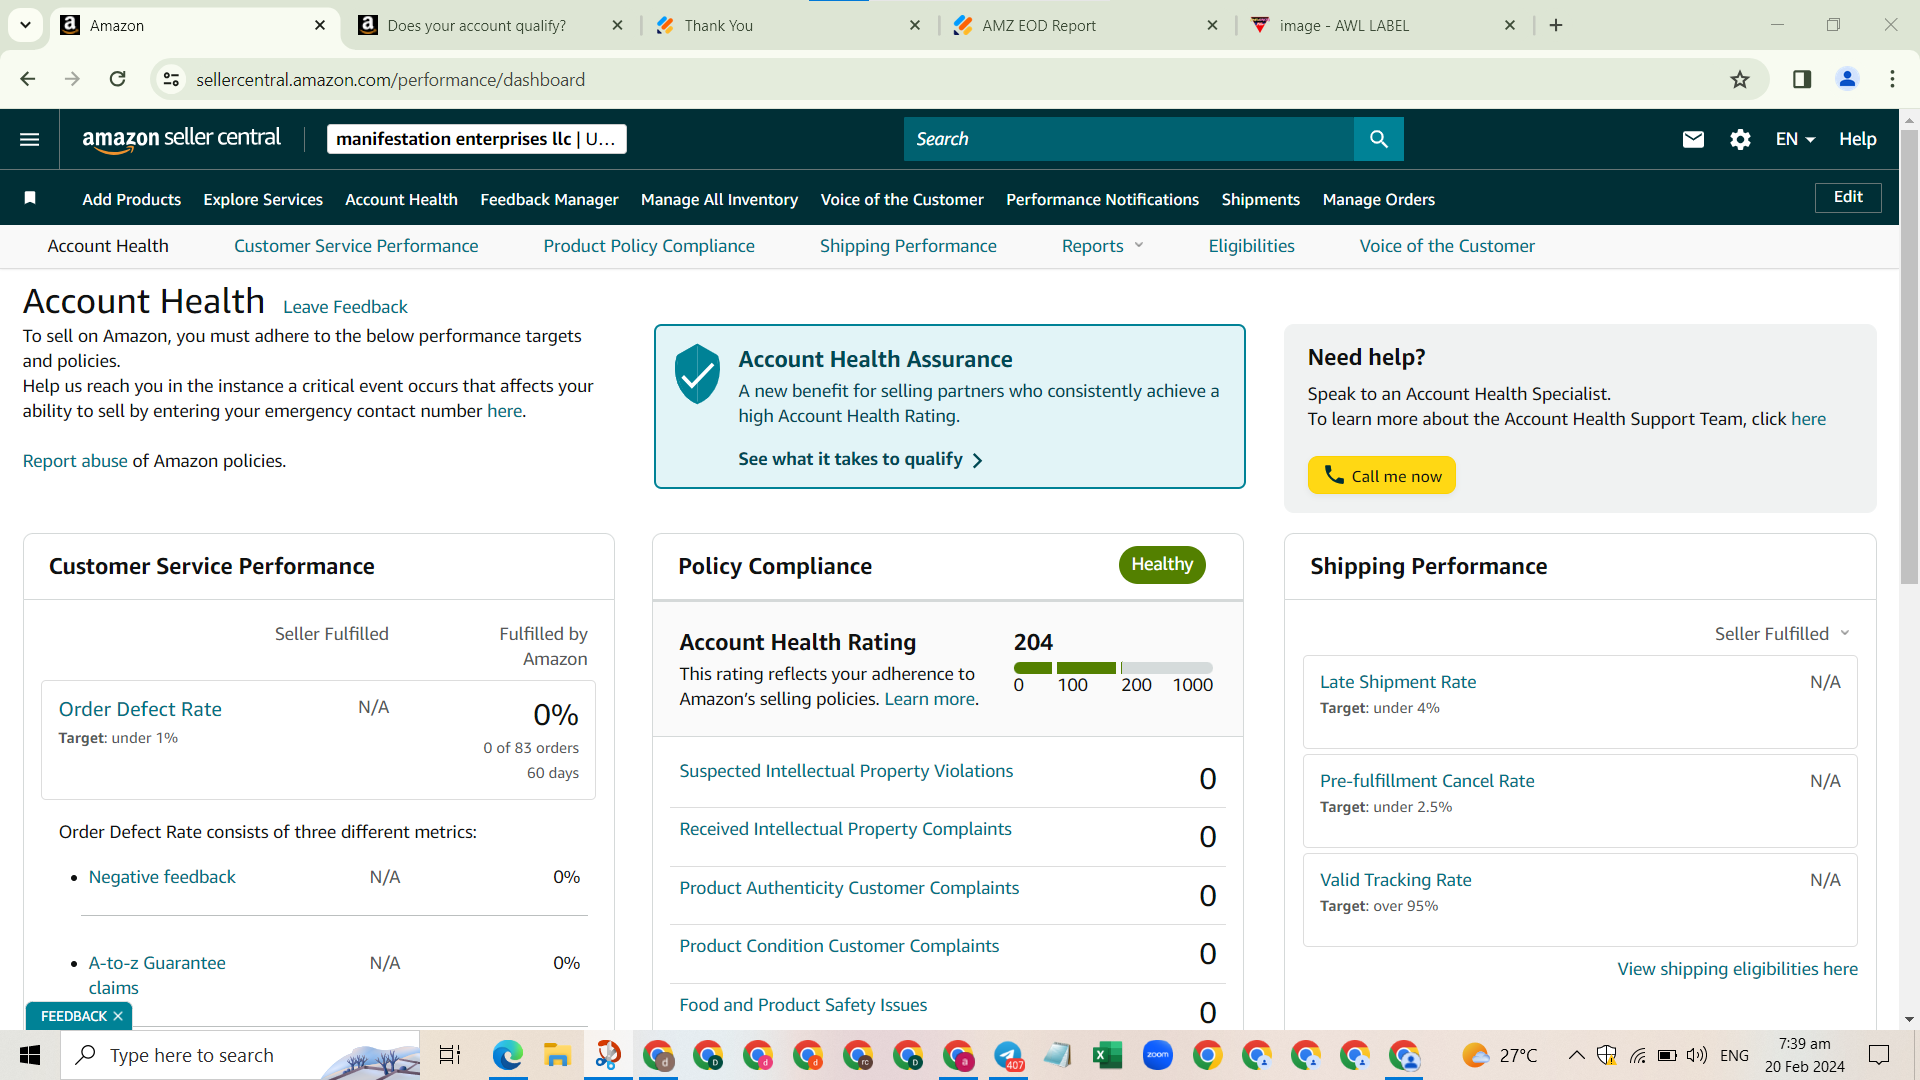Open Feedback Manager menu item
Image resolution: width=1920 pixels, height=1080 pixels.
[549, 199]
